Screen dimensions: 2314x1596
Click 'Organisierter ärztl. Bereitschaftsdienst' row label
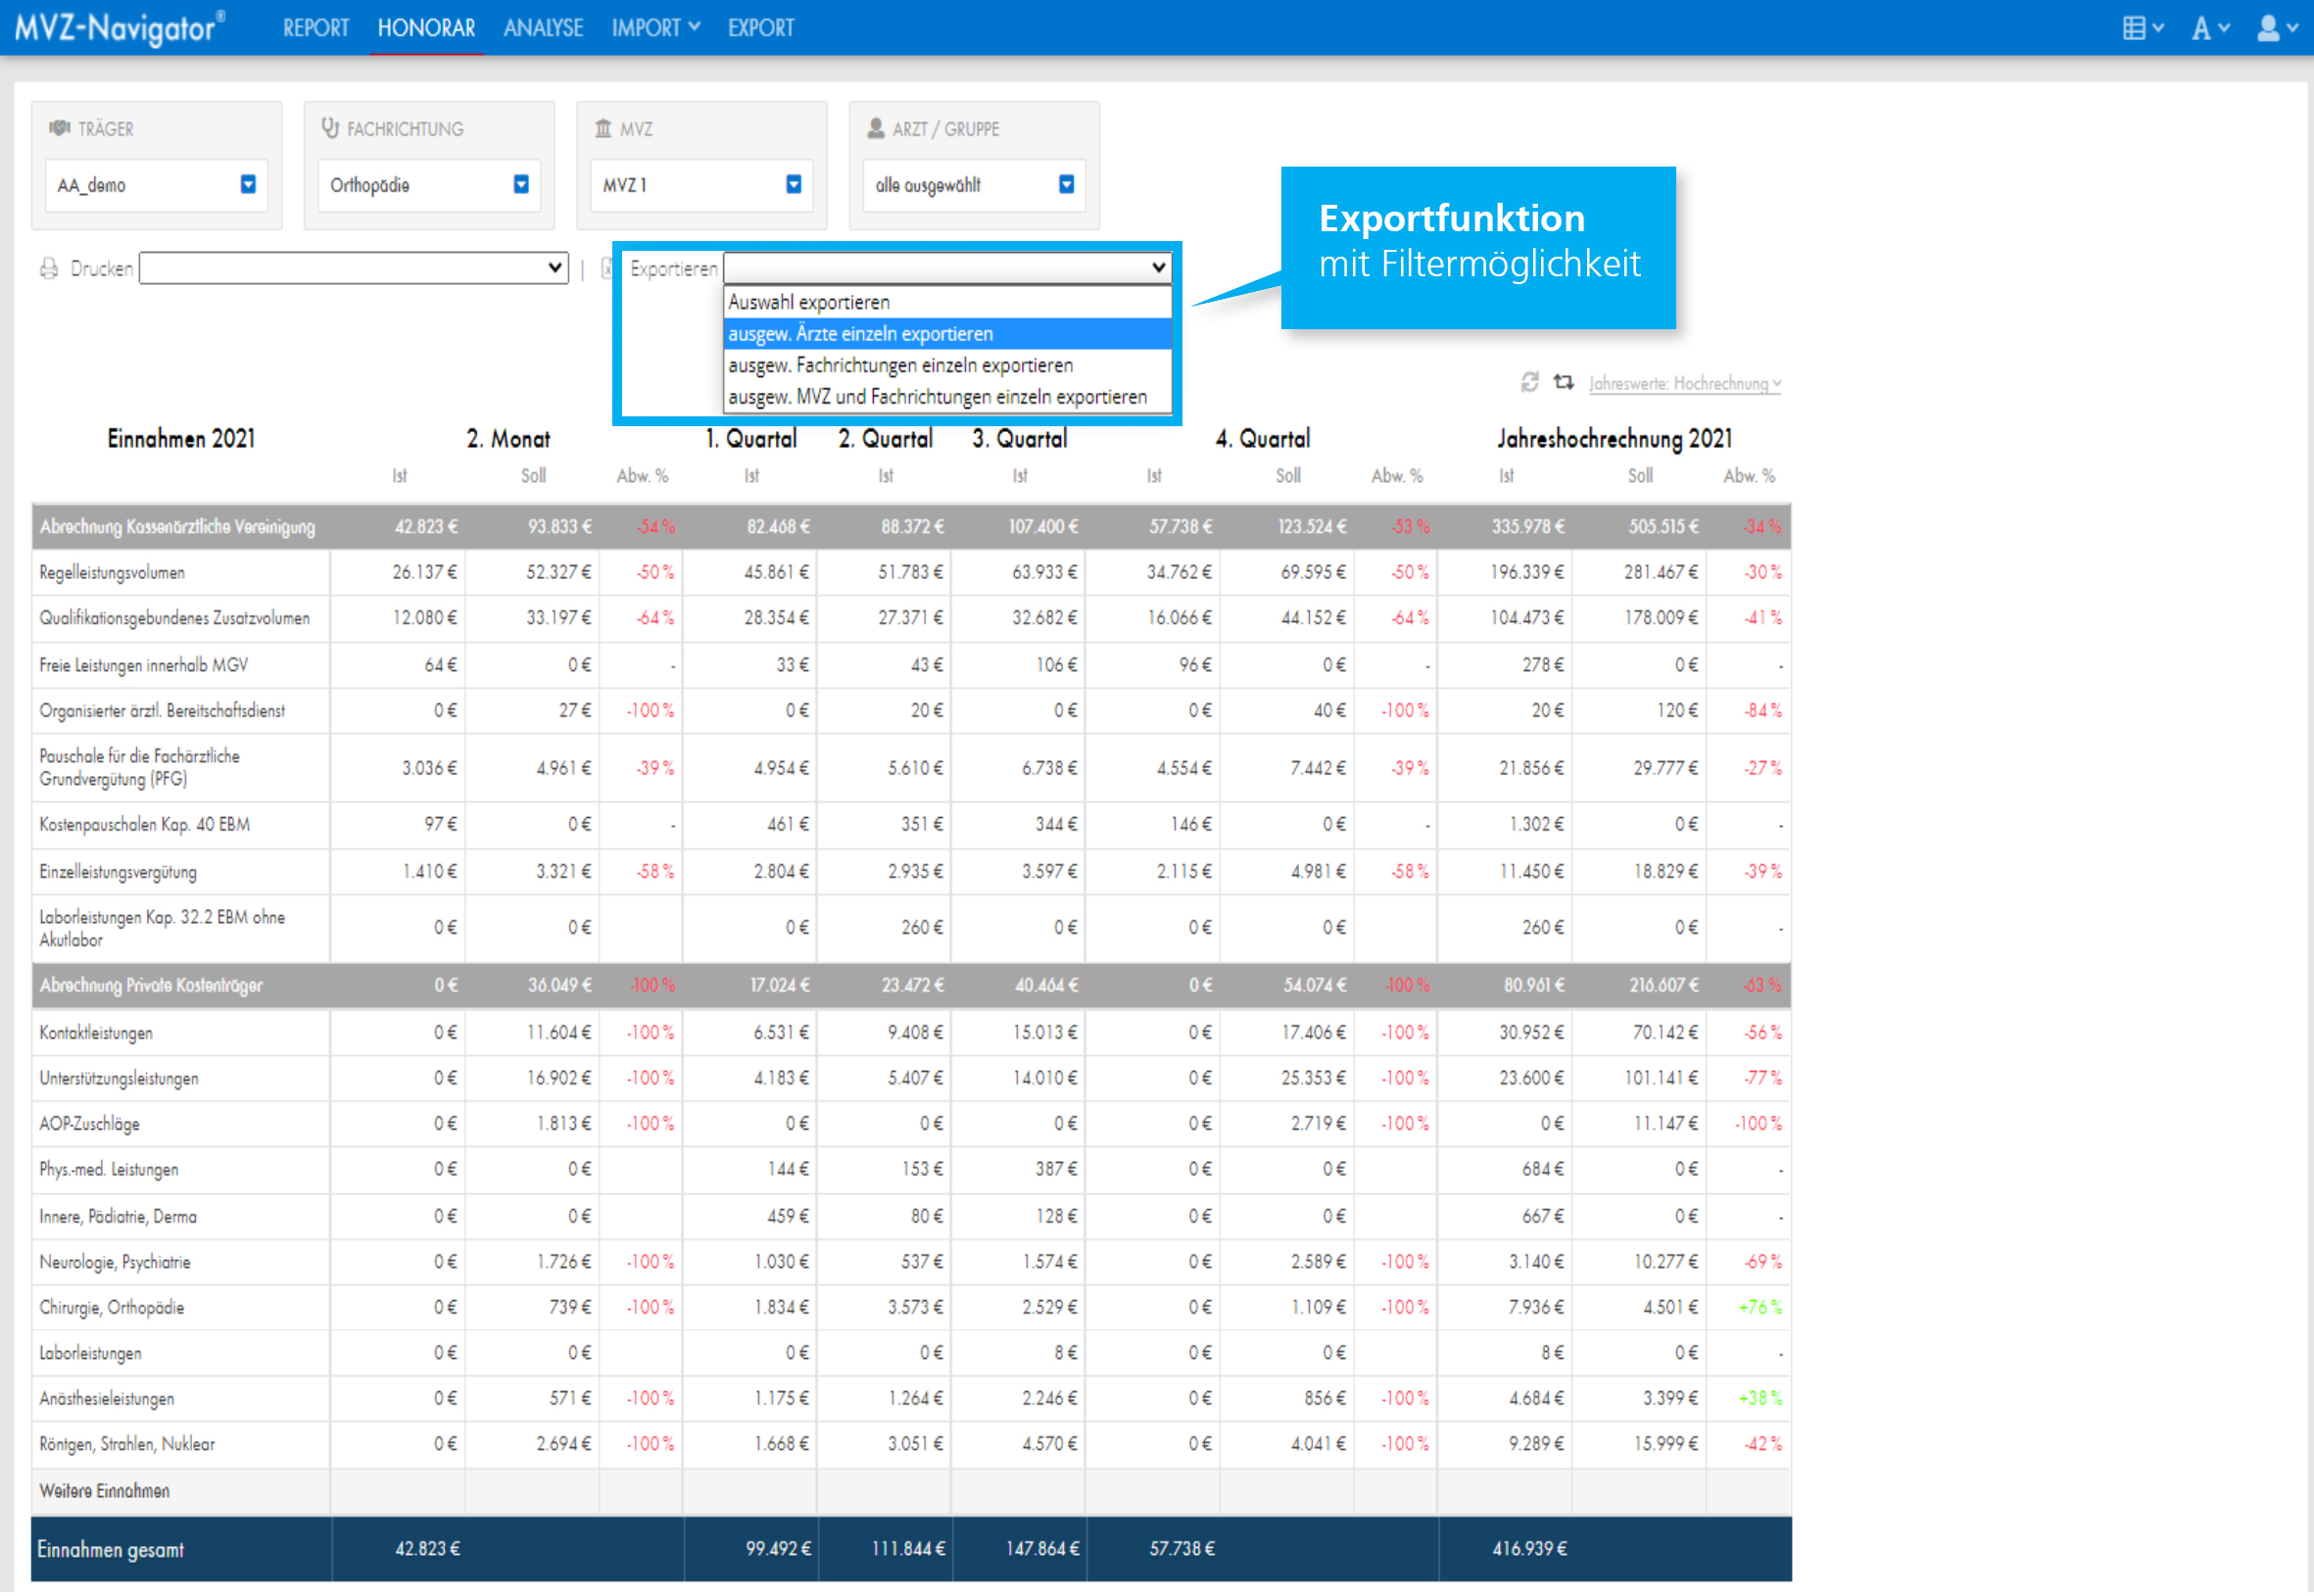pyautogui.click(x=162, y=711)
